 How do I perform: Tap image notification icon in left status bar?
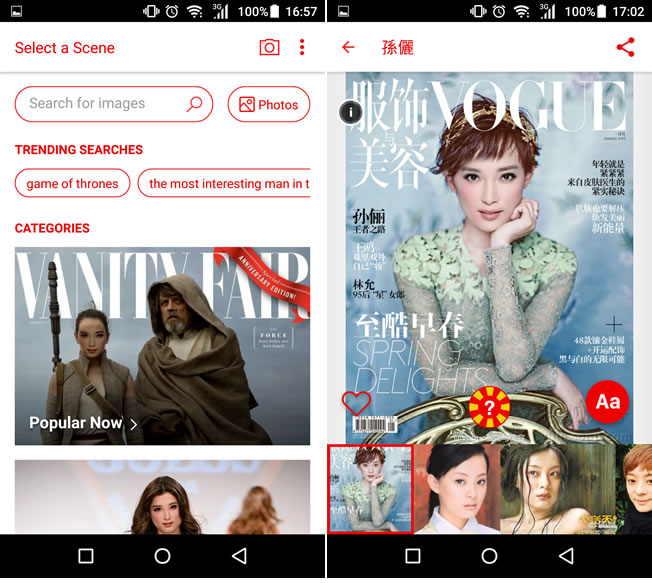16,11
